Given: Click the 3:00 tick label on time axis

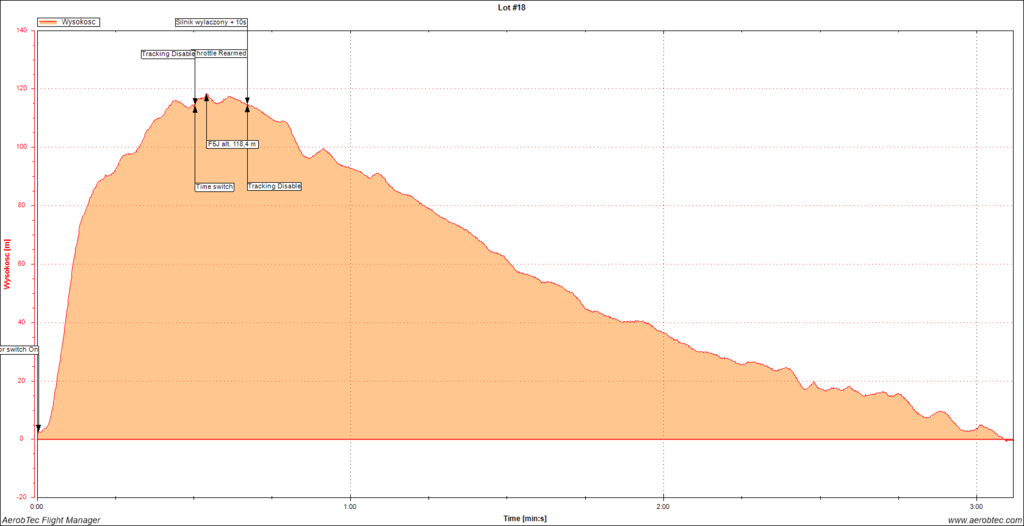Looking at the screenshot, I should 977,506.
